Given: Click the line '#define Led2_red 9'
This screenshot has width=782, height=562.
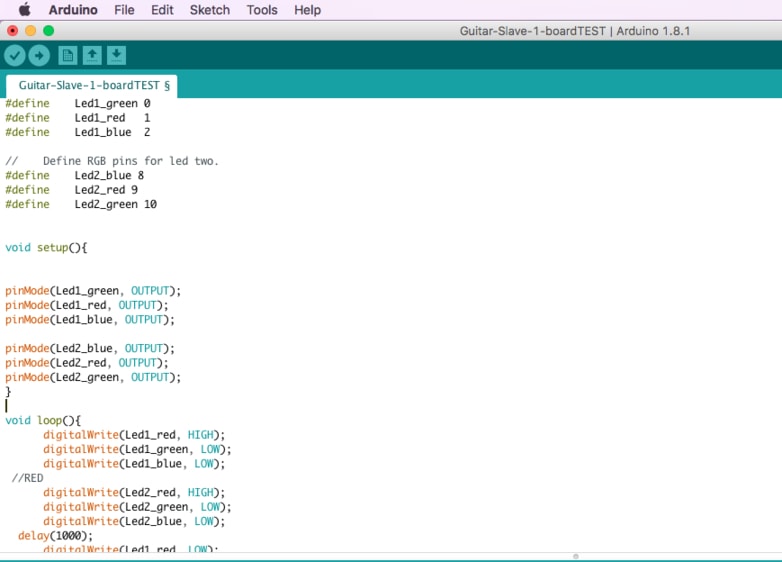Looking at the screenshot, I should [71, 190].
